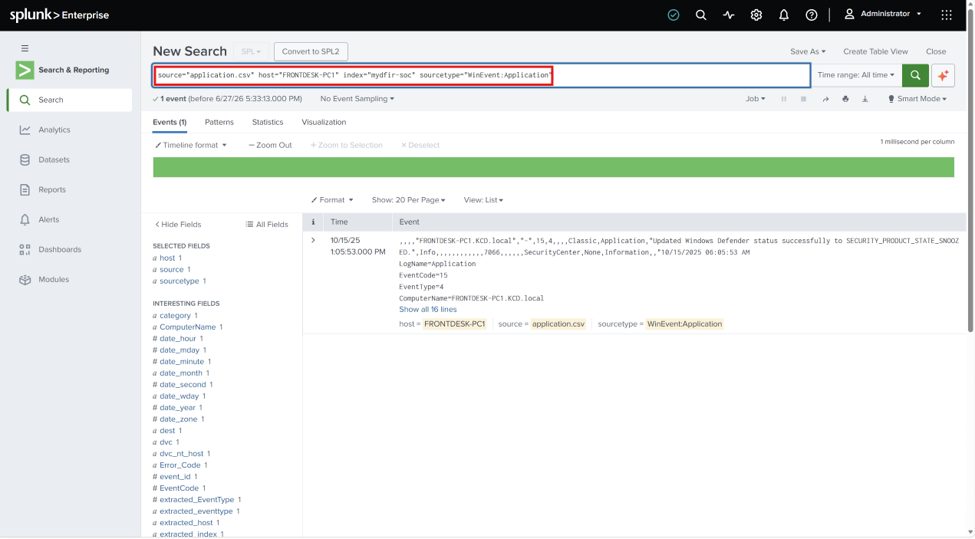Open All Fields dialog
Viewport: 975px width, 539px height.
click(267, 224)
